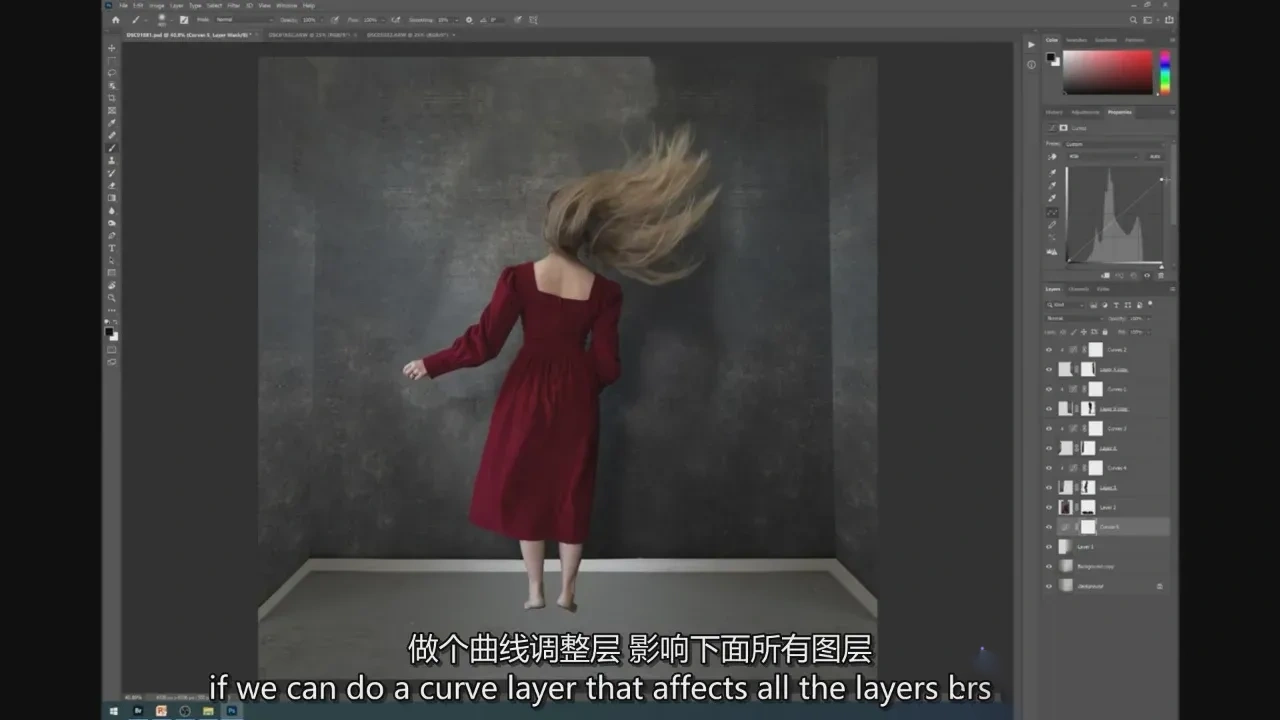The height and width of the screenshot is (720, 1280).
Task: Hide the Background copy layer
Action: (1049, 566)
